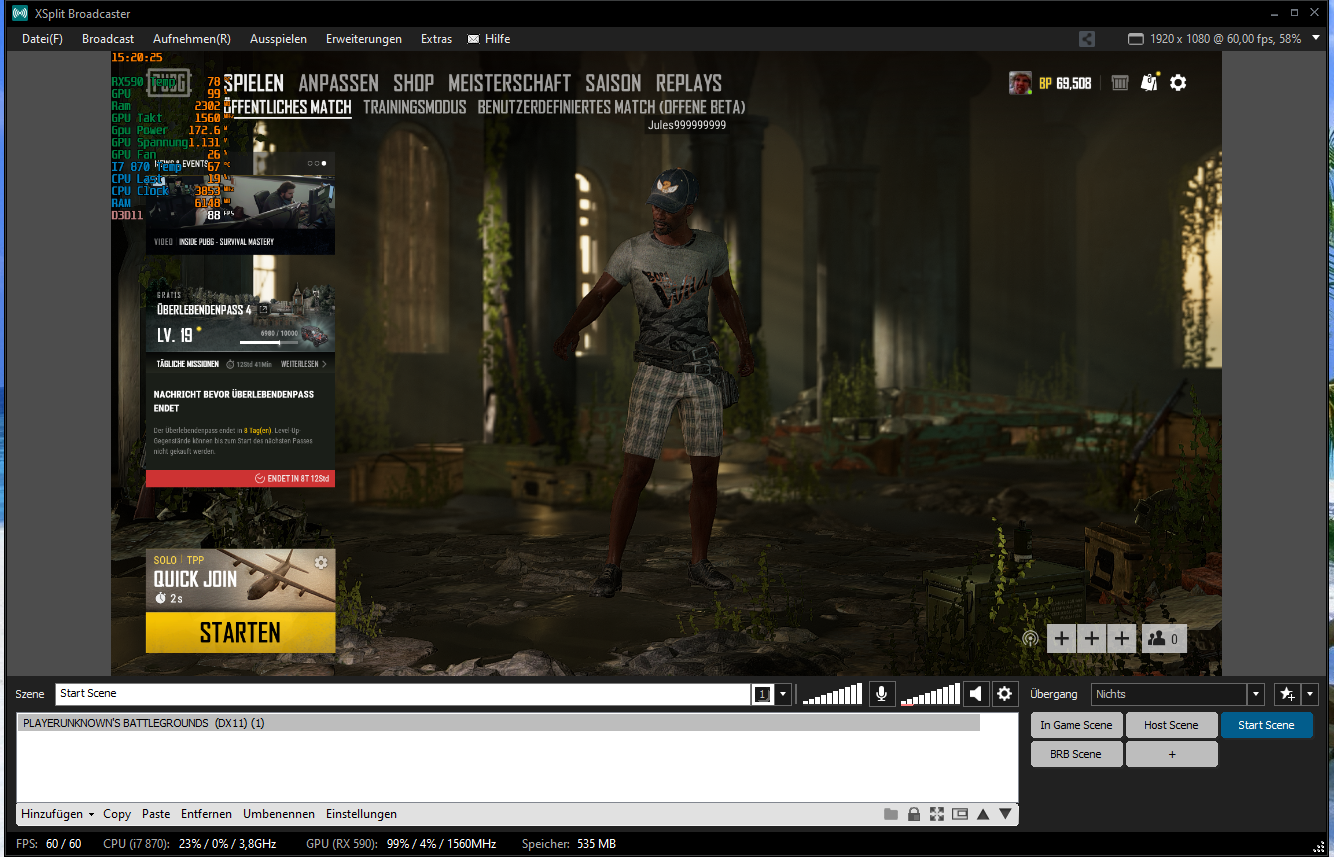Click the add favorite transition star icon
Screen dimensions: 1334x857
click(1287, 694)
